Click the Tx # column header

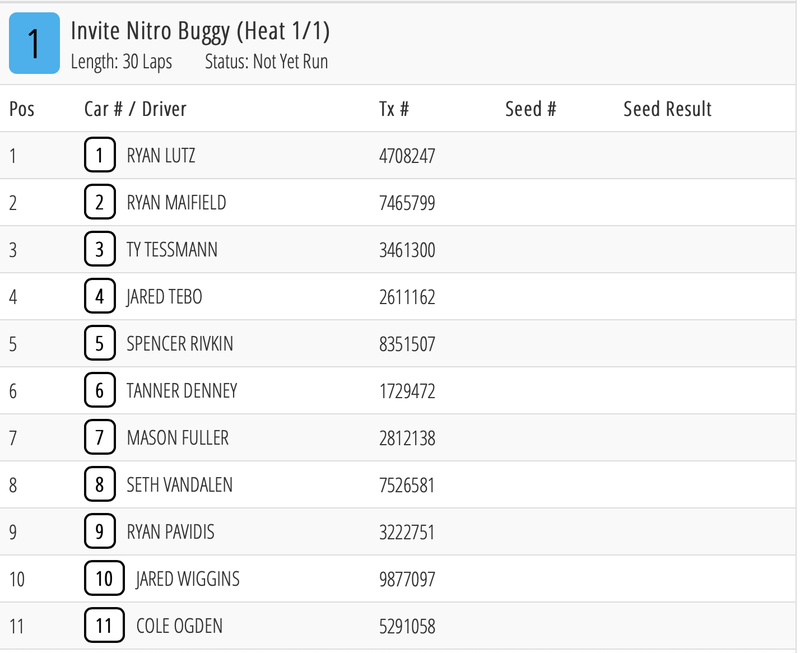click(x=394, y=109)
